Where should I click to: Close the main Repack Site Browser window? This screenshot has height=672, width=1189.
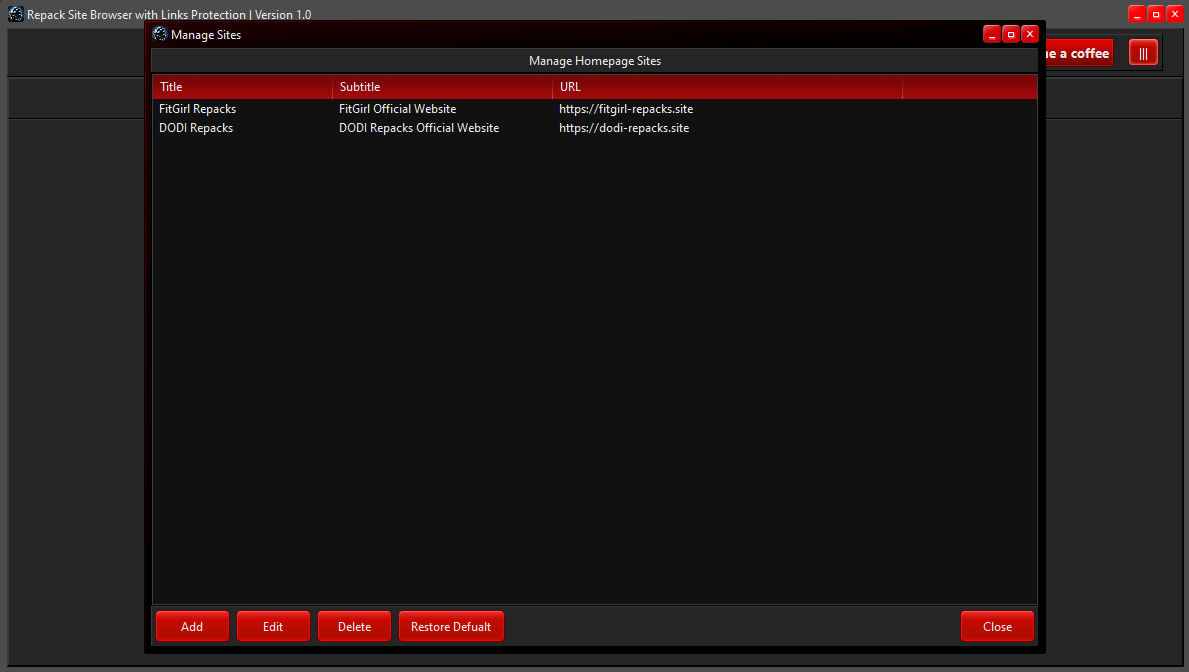tap(1175, 14)
